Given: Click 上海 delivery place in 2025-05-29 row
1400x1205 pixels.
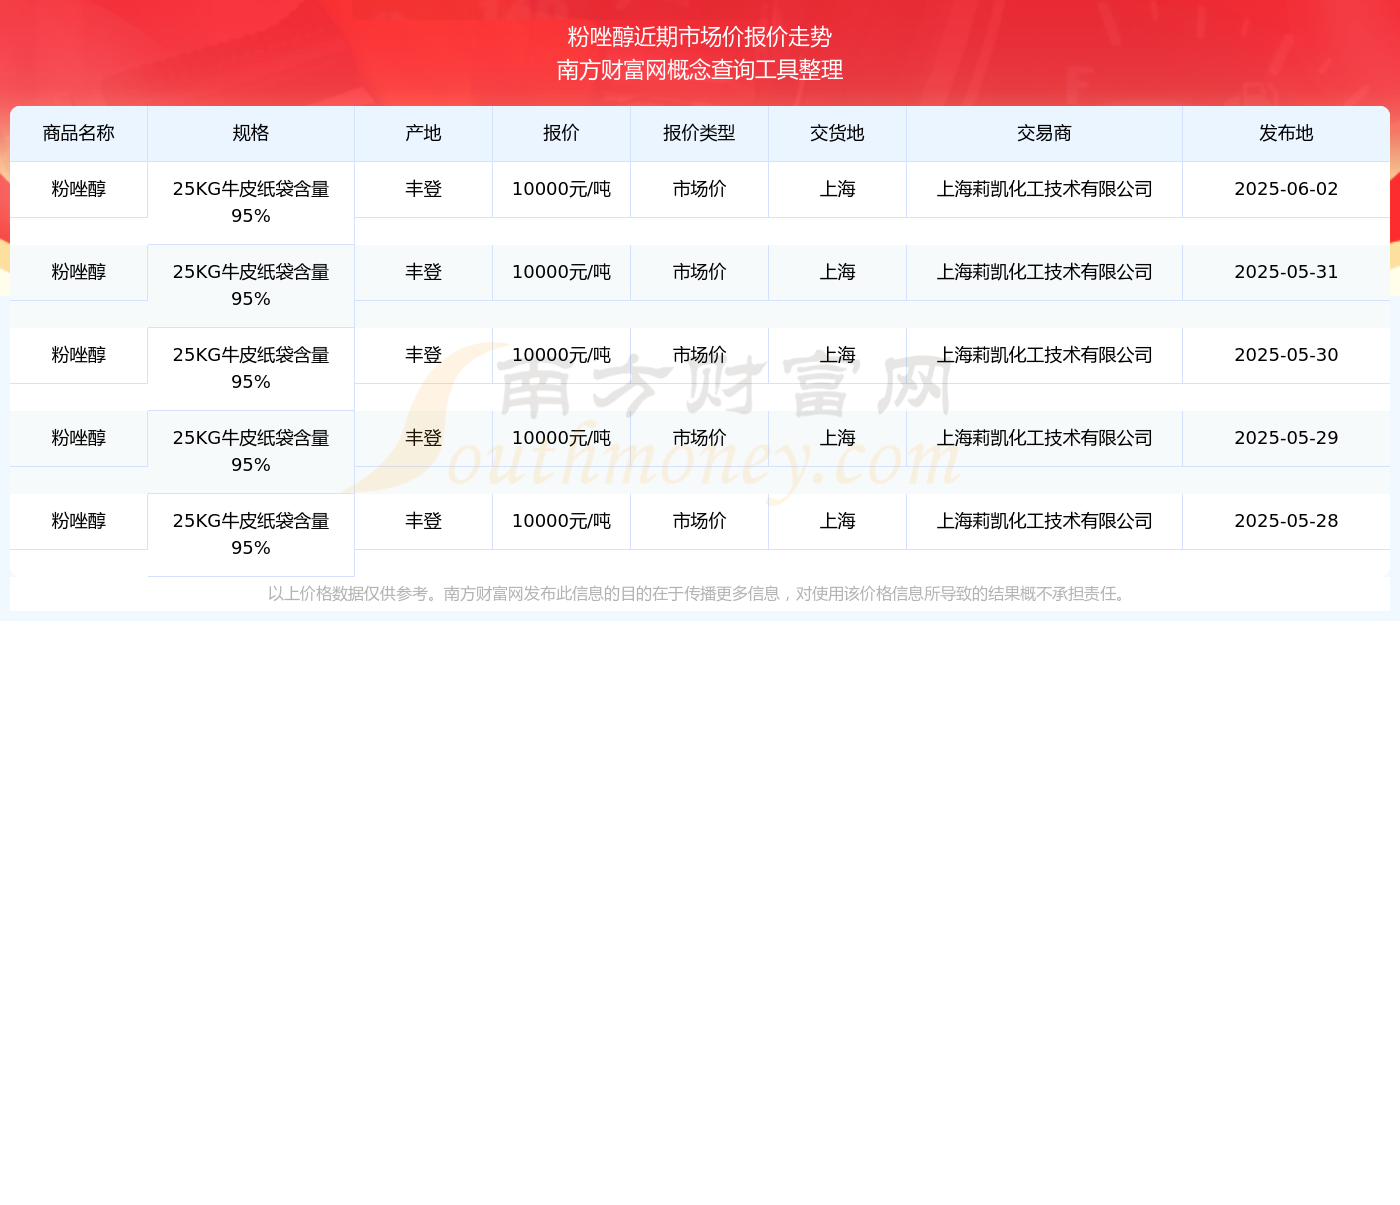Looking at the screenshot, I should 838,438.
